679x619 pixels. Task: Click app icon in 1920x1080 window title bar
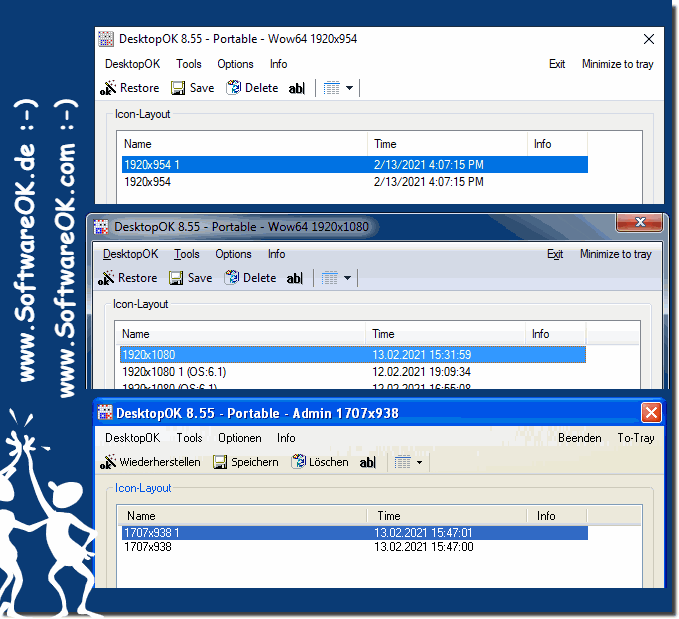(101, 227)
